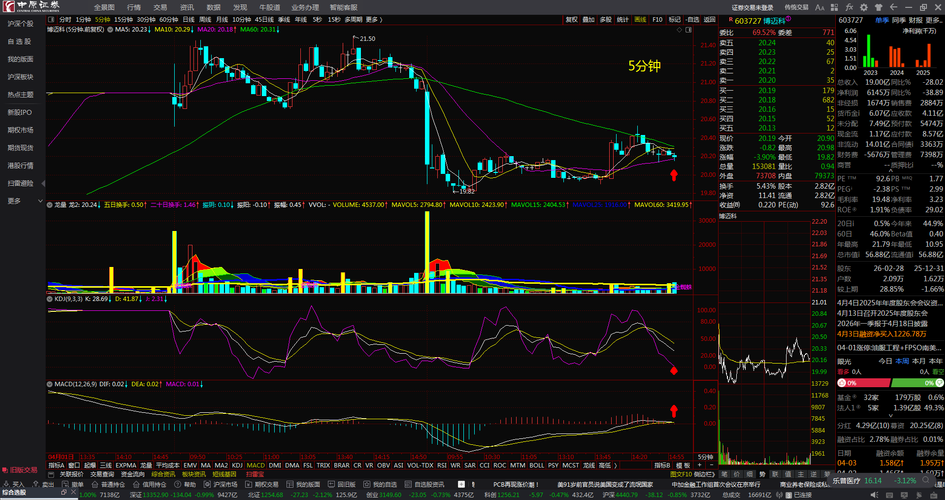The height and width of the screenshot is (500, 945).
Task: Click the F10 company info button
Action: click(x=658, y=19)
